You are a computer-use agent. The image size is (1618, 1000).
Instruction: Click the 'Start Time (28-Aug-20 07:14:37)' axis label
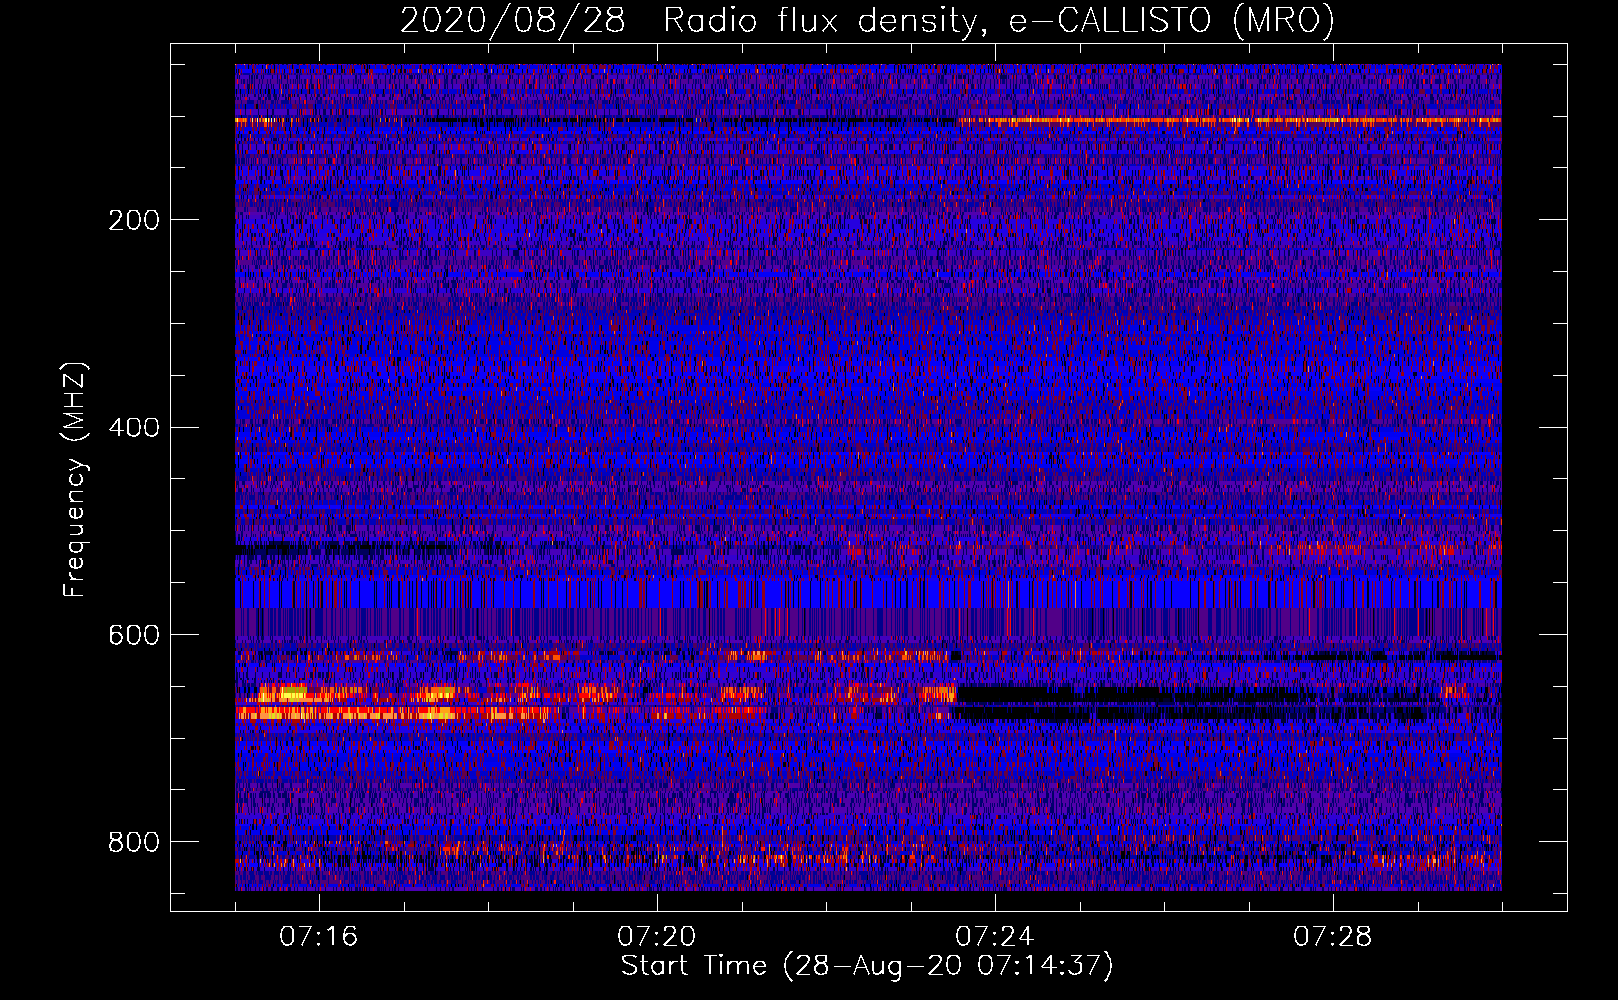tap(867, 966)
